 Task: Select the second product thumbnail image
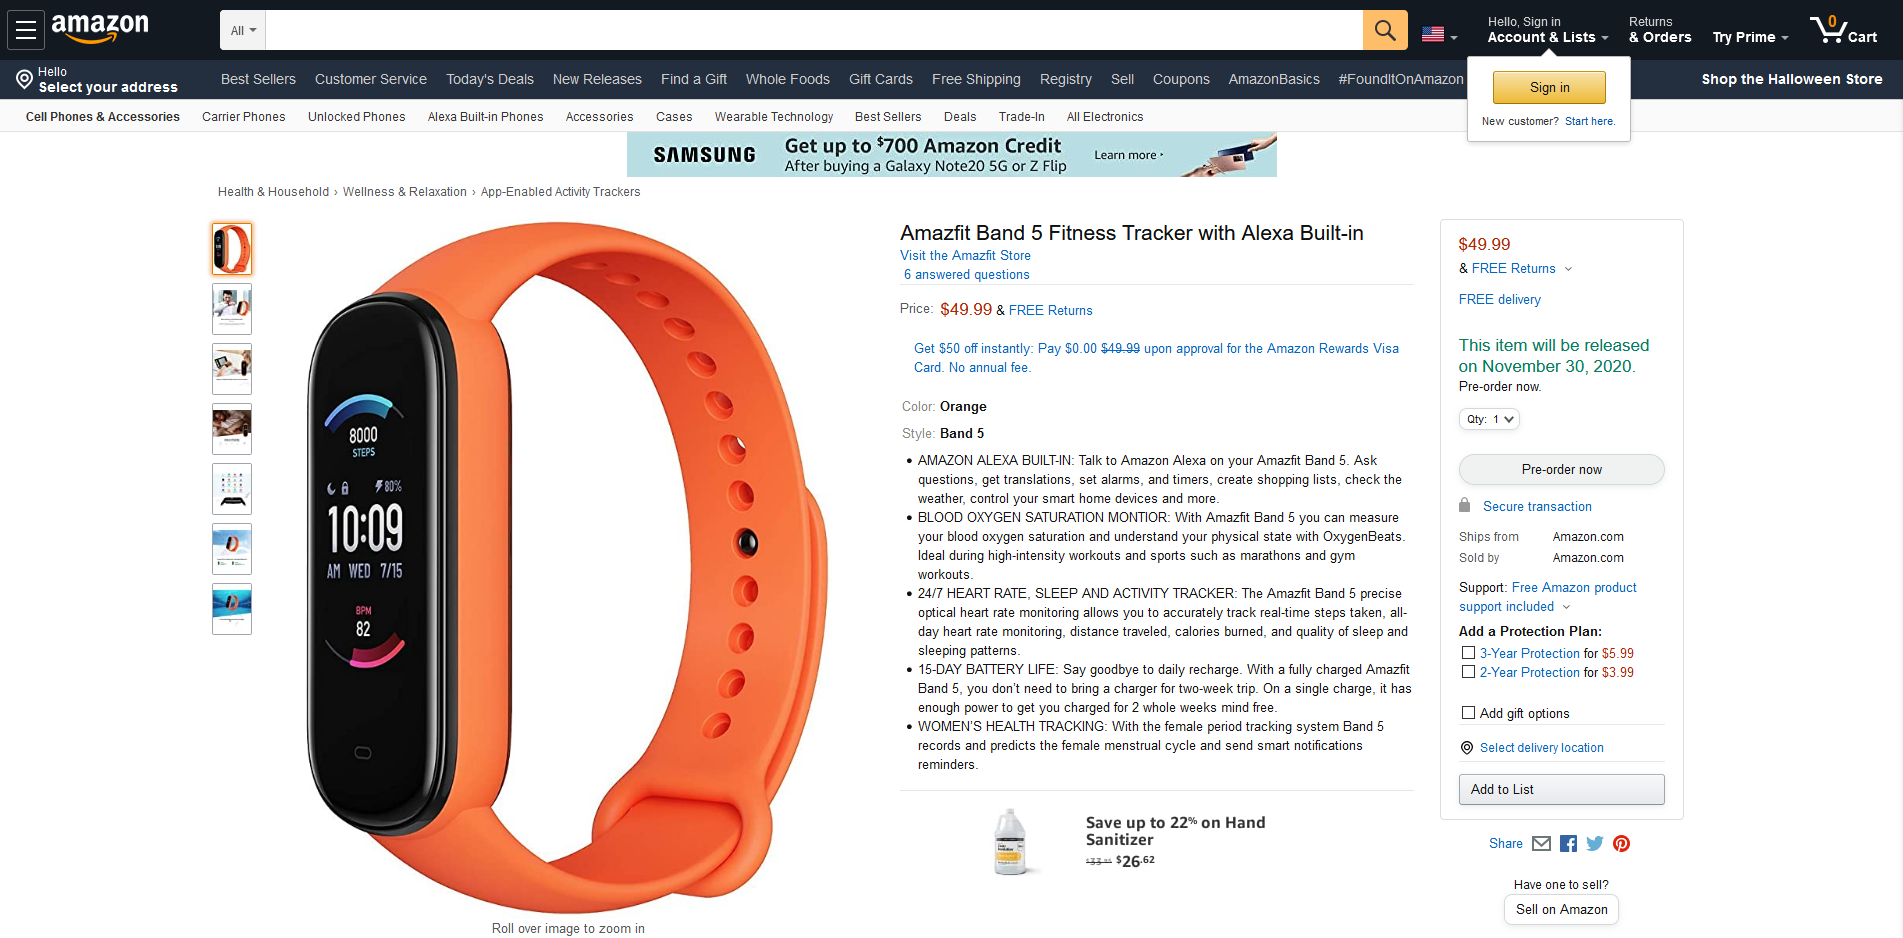[232, 309]
